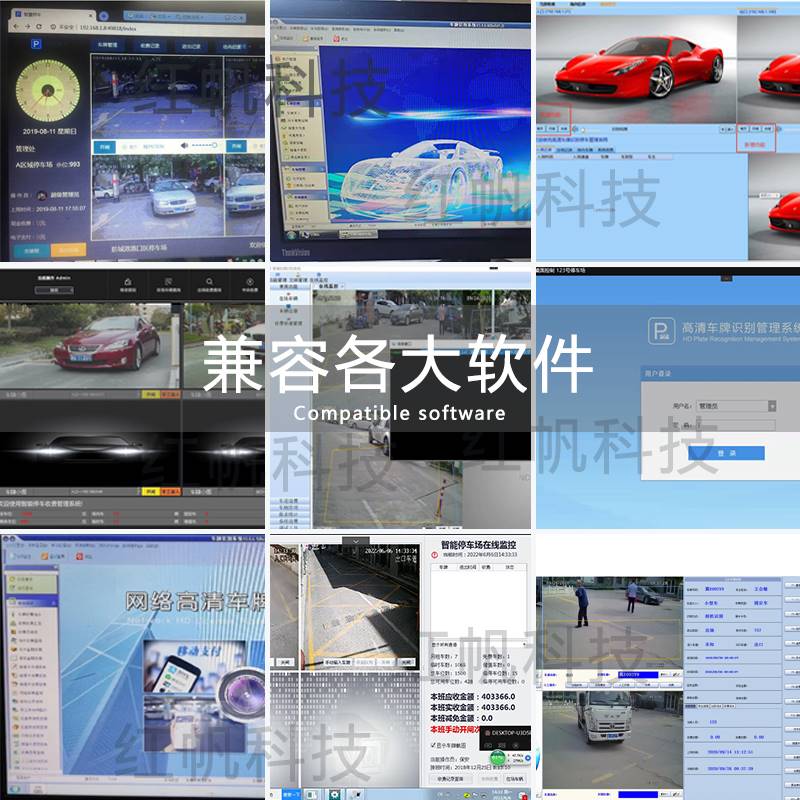The image size is (800, 800).
Task: Click the blue 登录 login button
Action: (726, 453)
